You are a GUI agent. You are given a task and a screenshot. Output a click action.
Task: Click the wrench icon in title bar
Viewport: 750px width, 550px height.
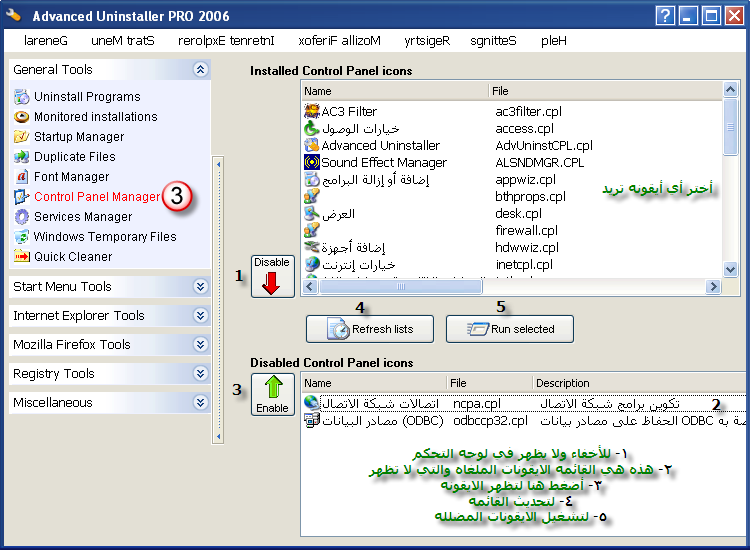pyautogui.click(x=13, y=15)
